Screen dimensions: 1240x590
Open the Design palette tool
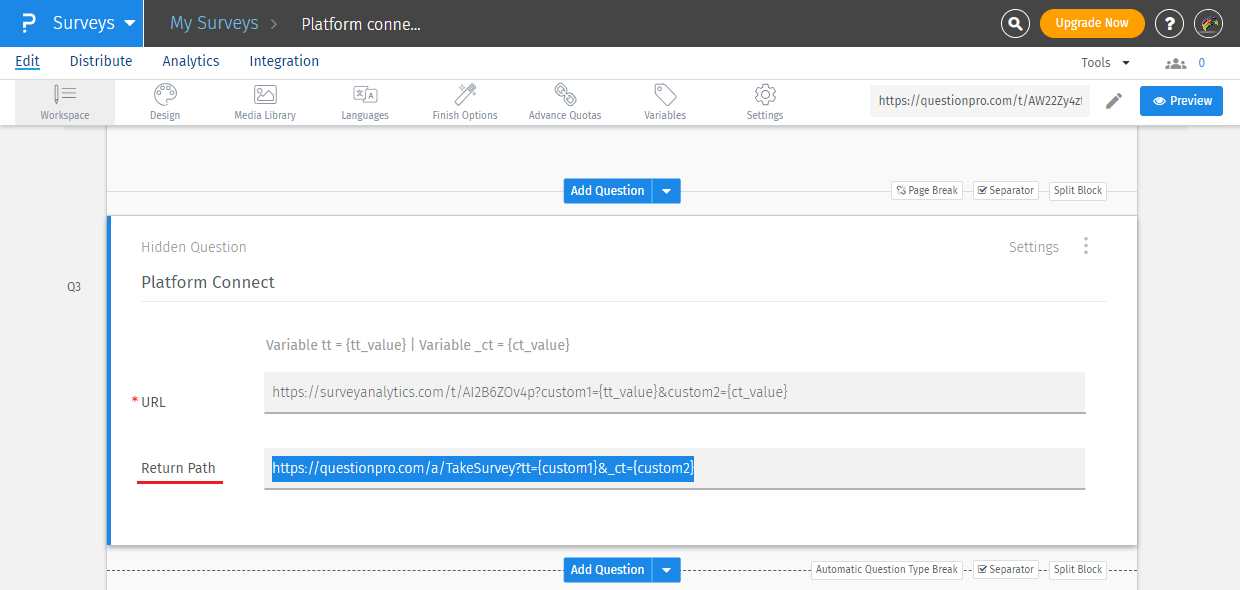coord(165,101)
